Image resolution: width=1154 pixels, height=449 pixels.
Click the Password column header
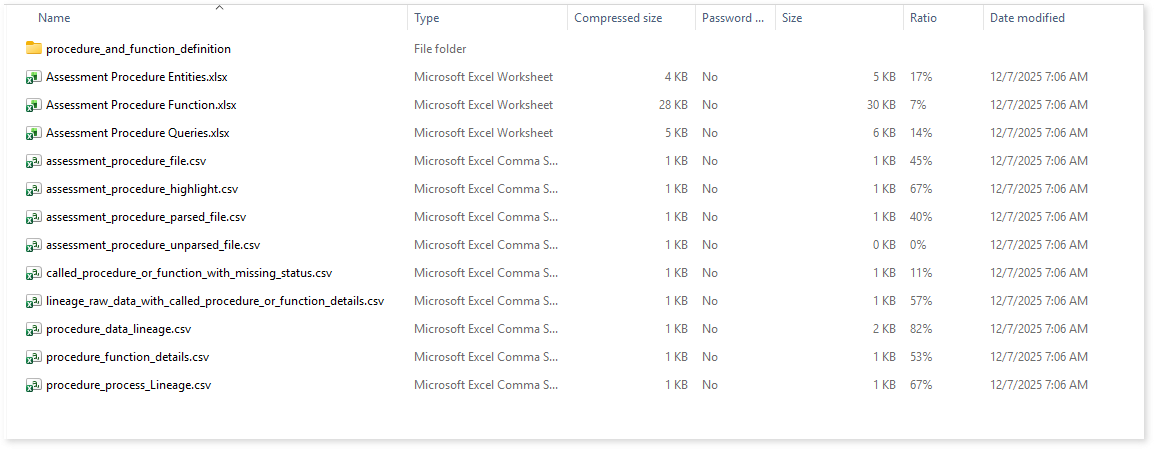point(732,18)
